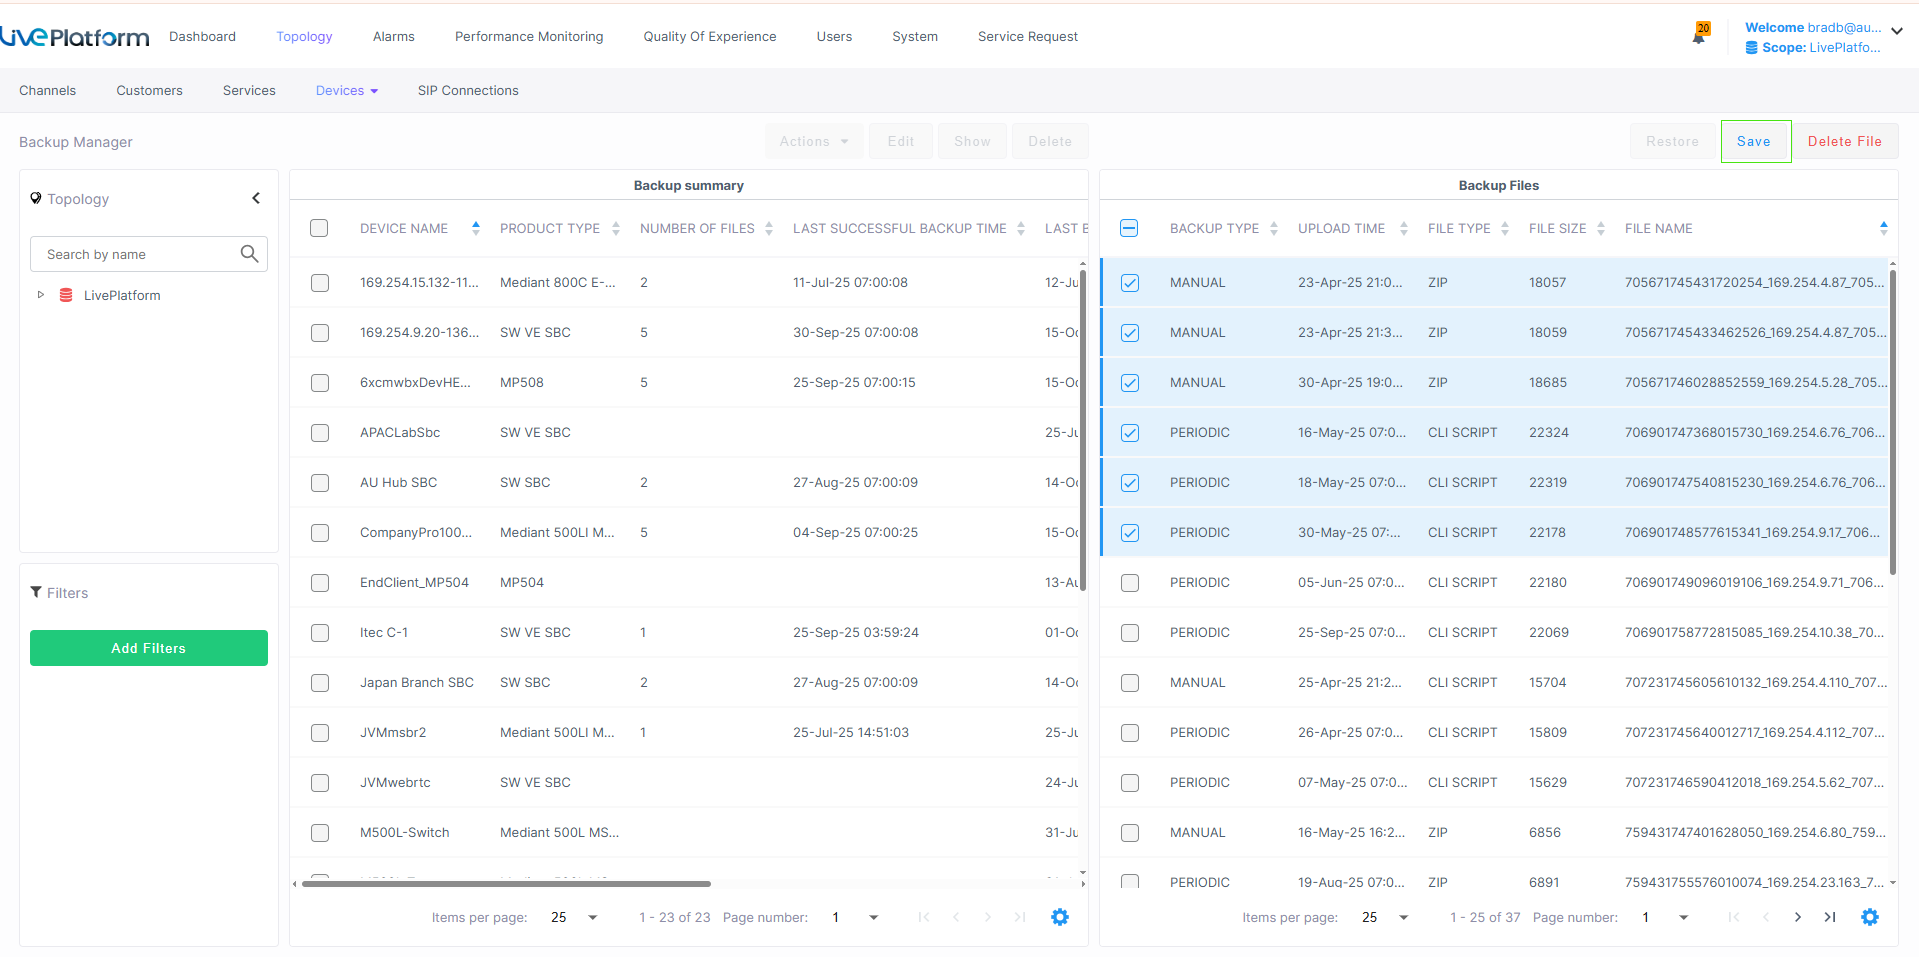Collapse the Topology panel with the chevron

(x=256, y=198)
